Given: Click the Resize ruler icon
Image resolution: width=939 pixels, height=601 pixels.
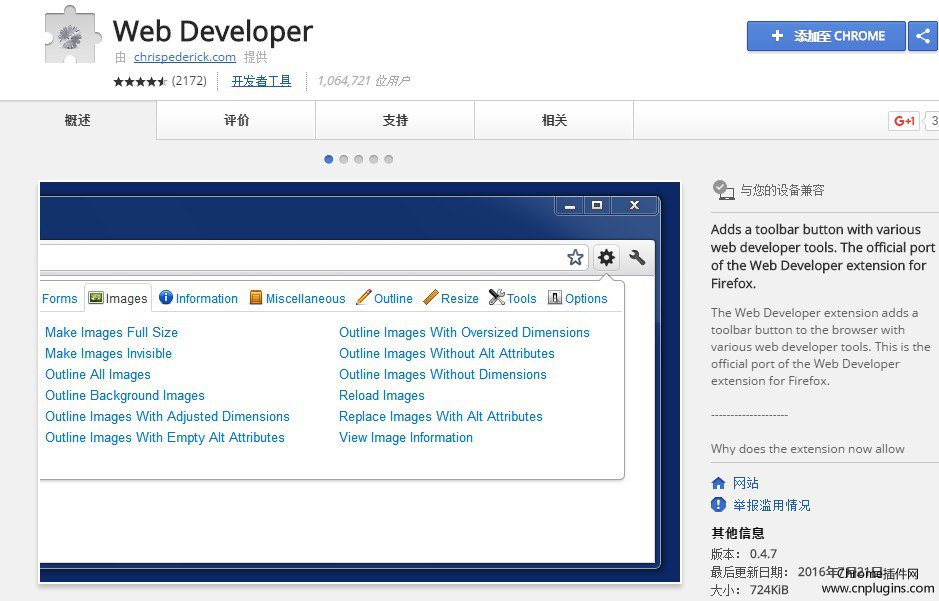Looking at the screenshot, I should (431, 298).
